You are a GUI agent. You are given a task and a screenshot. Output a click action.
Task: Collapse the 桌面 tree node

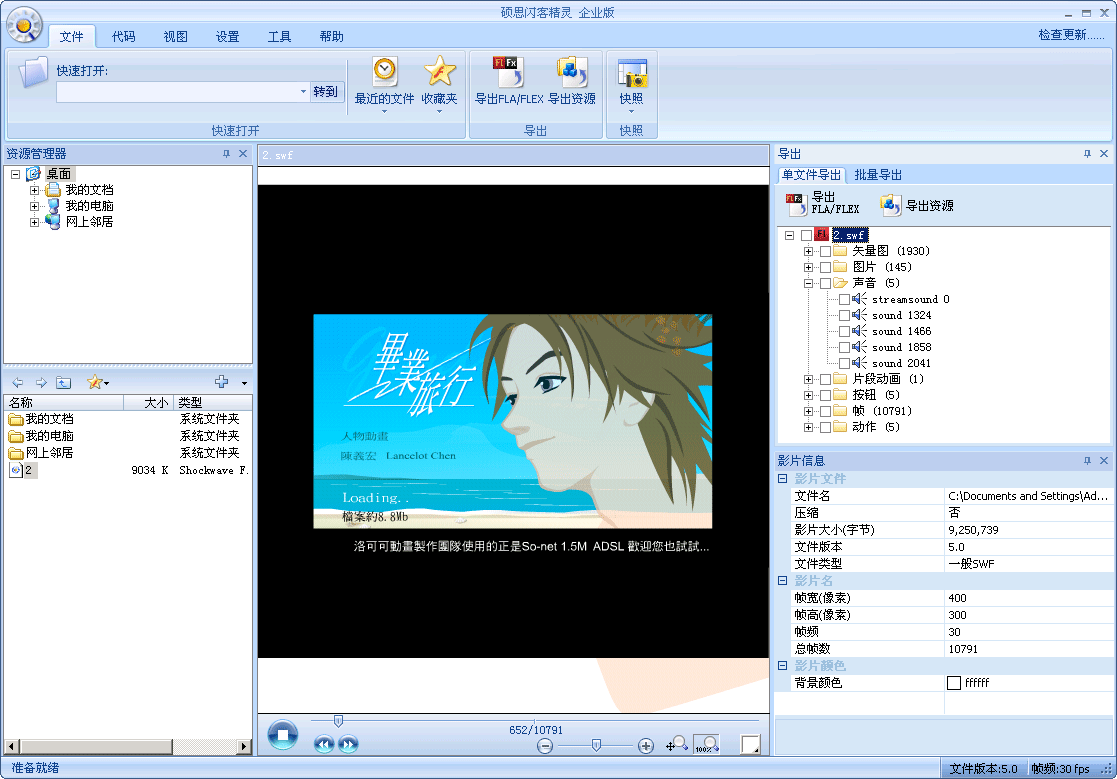(15, 174)
